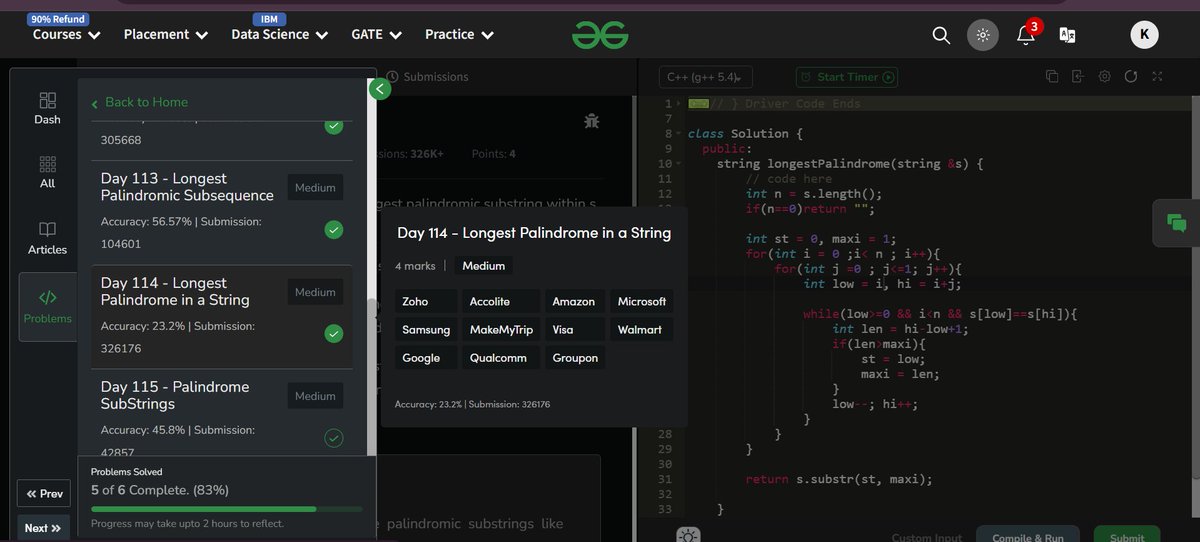Select the Problems sidebar item
This screenshot has width=1200, height=542.
tap(47, 307)
